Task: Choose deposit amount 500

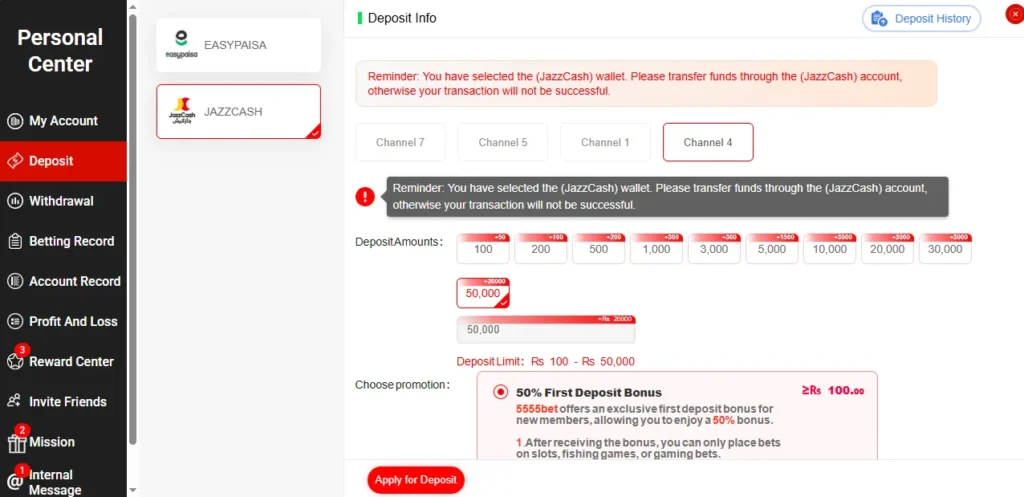Action: 599,249
